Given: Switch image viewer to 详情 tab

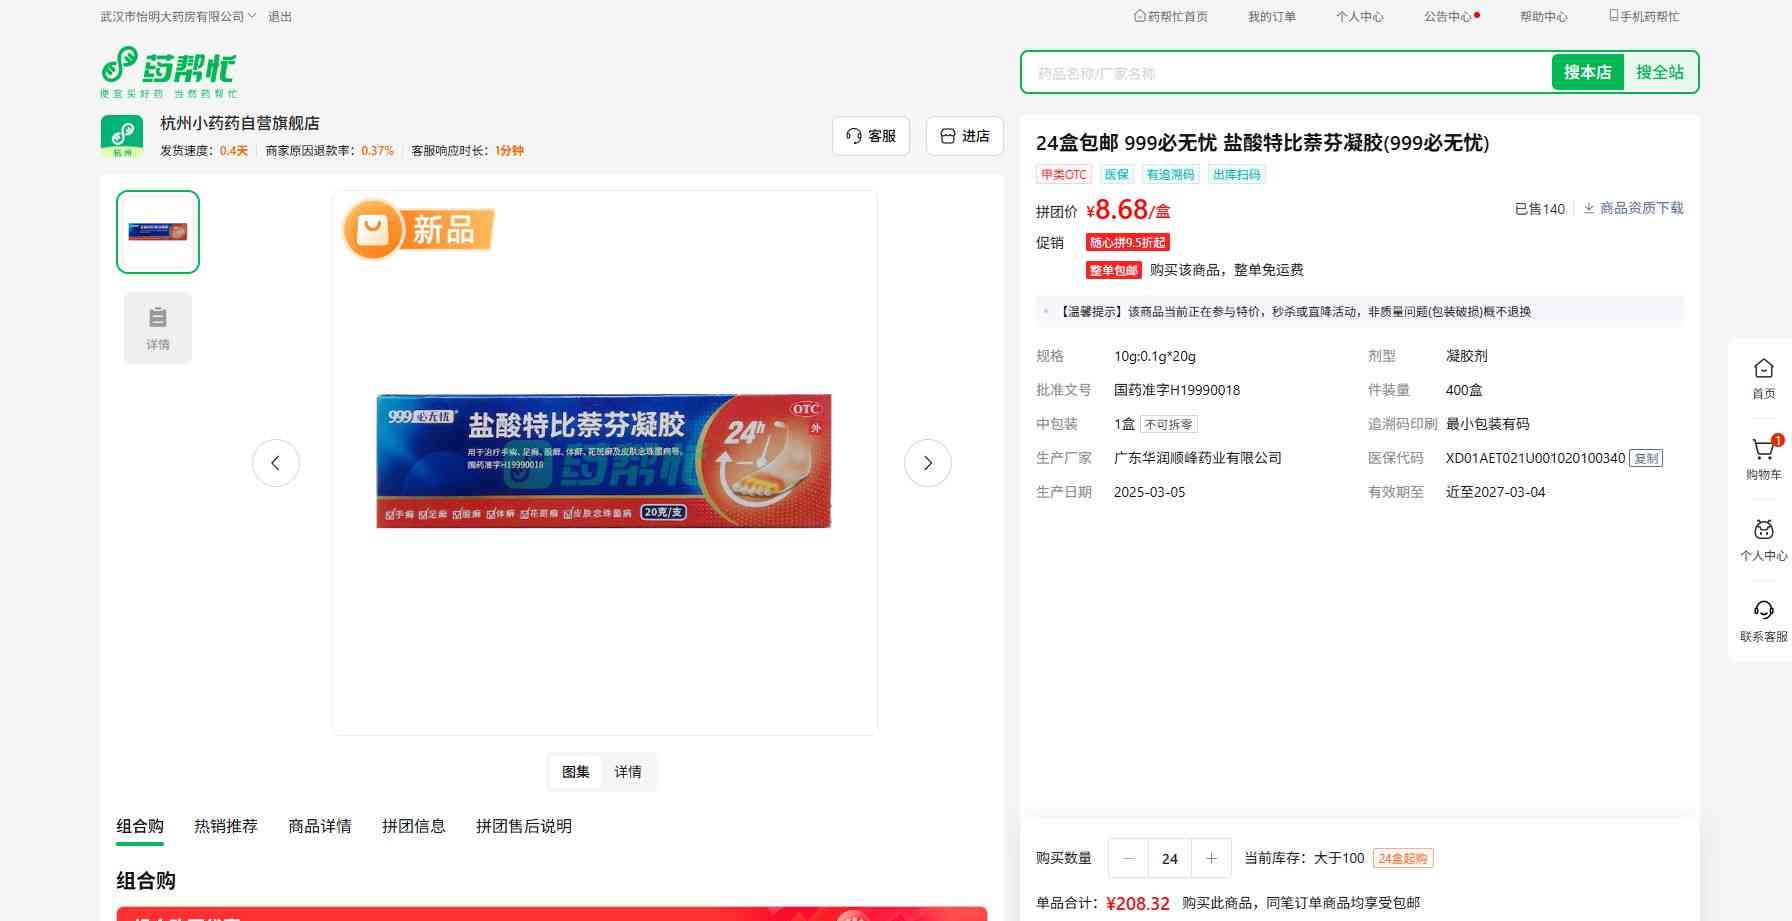Looking at the screenshot, I should pos(628,772).
